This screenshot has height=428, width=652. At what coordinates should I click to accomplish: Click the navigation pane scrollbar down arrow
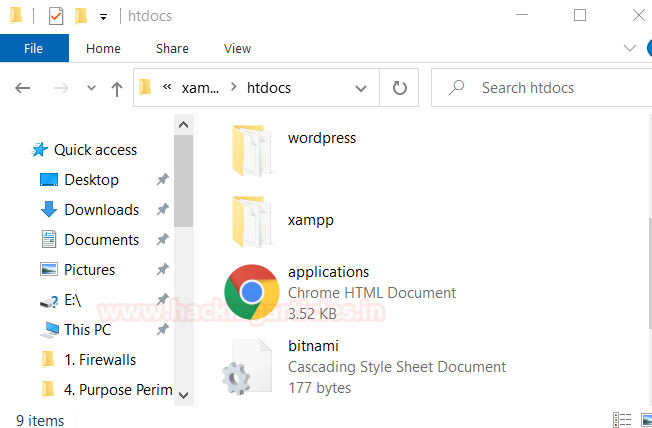tap(183, 395)
